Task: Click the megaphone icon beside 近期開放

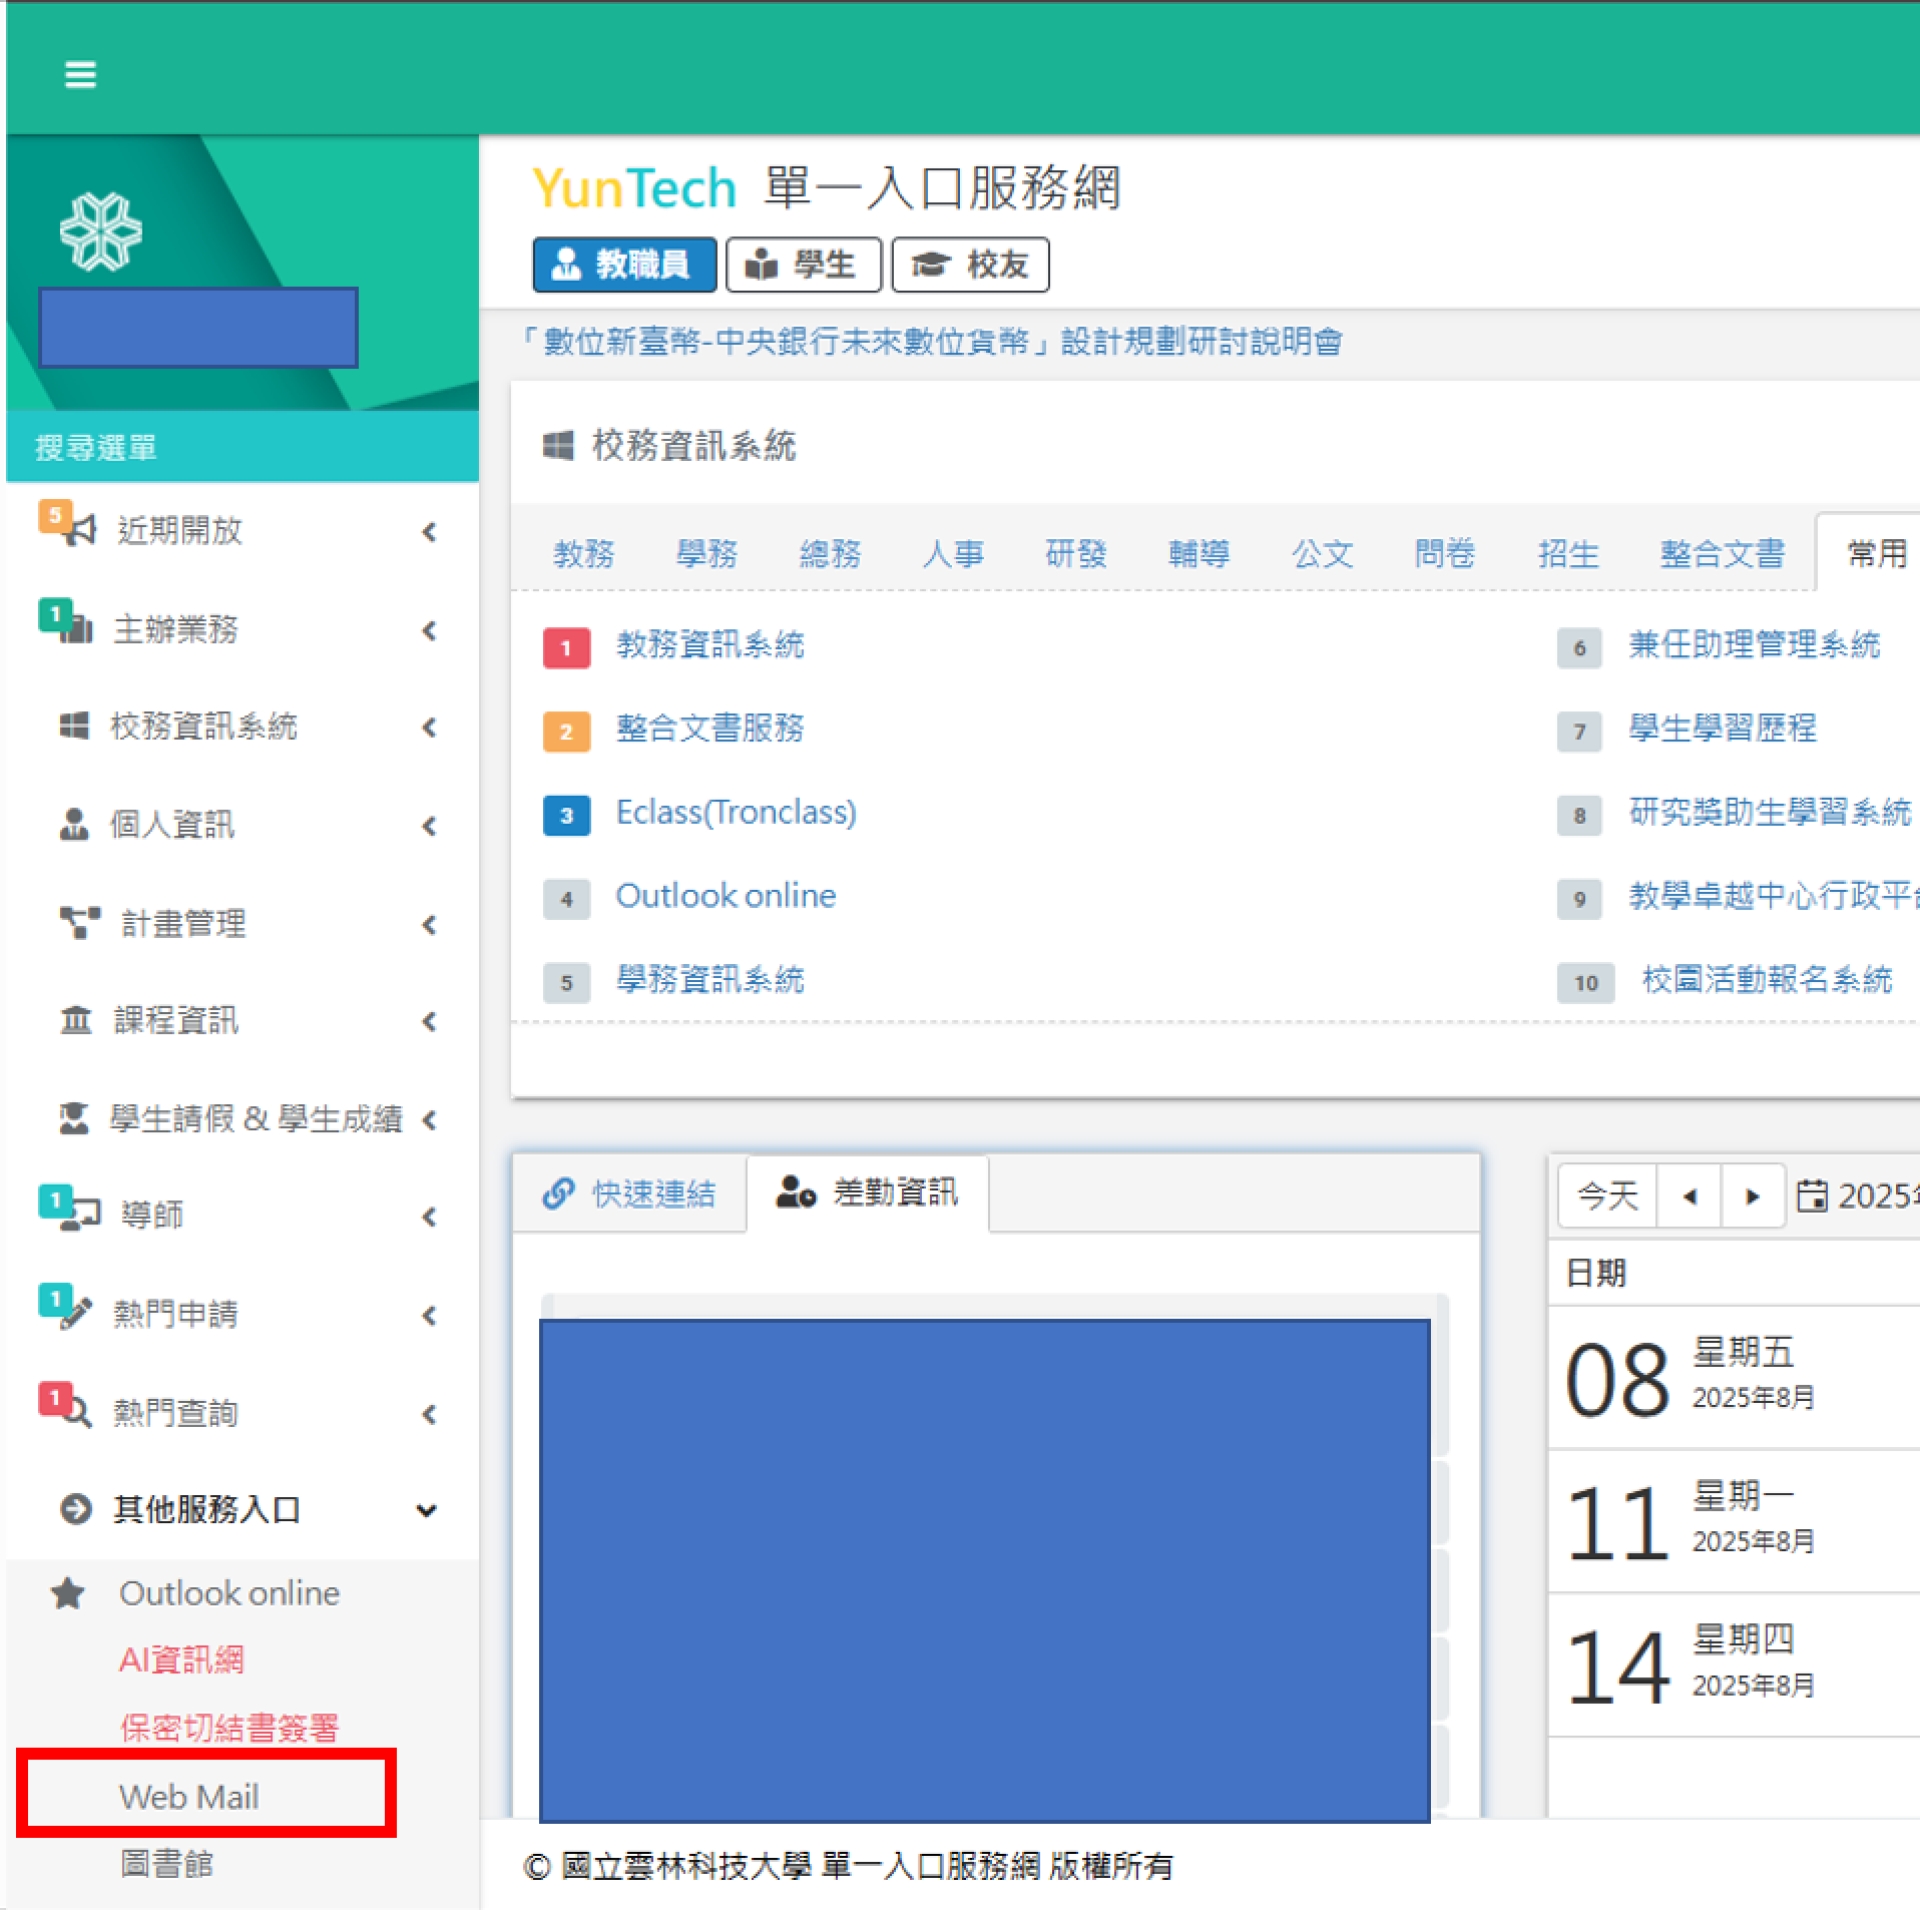Action: click(80, 530)
